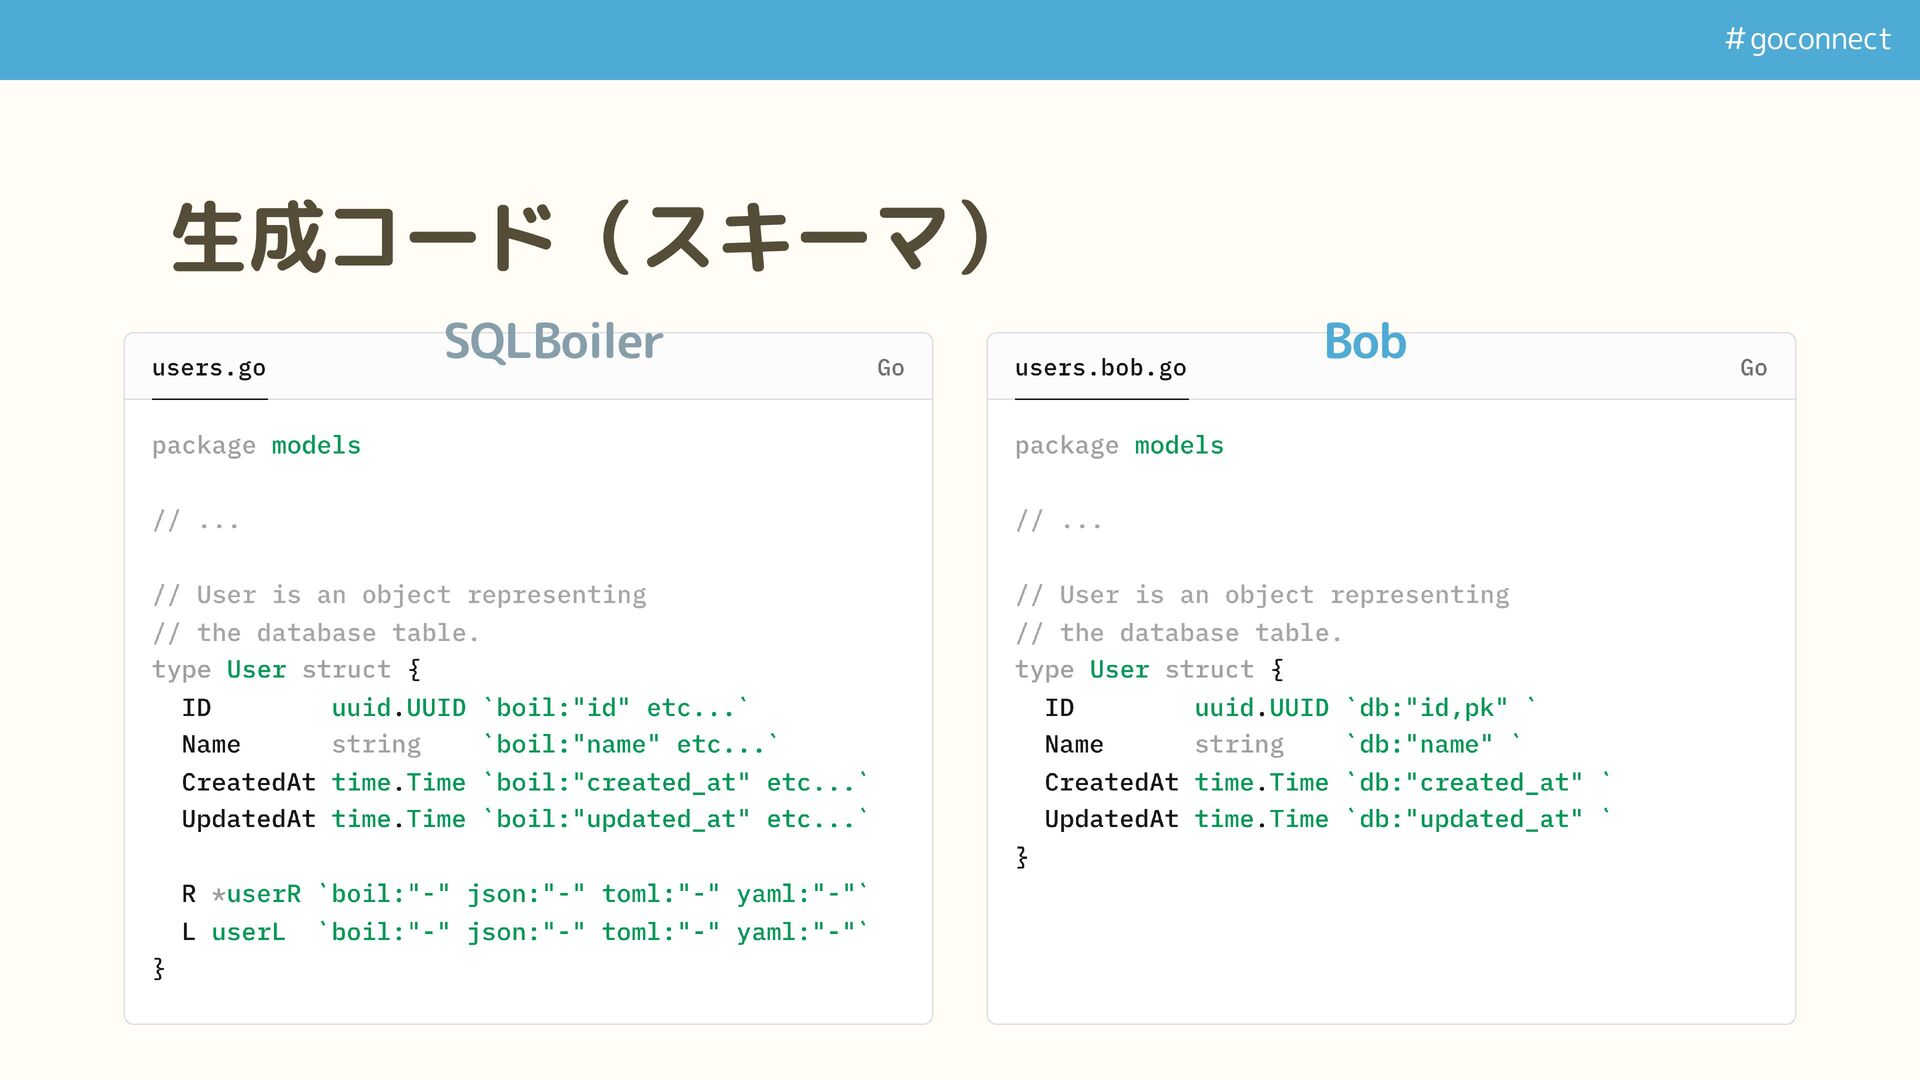The width and height of the screenshot is (1920, 1080).
Task: Click the SQLBoiler heading label
Action: (x=553, y=342)
